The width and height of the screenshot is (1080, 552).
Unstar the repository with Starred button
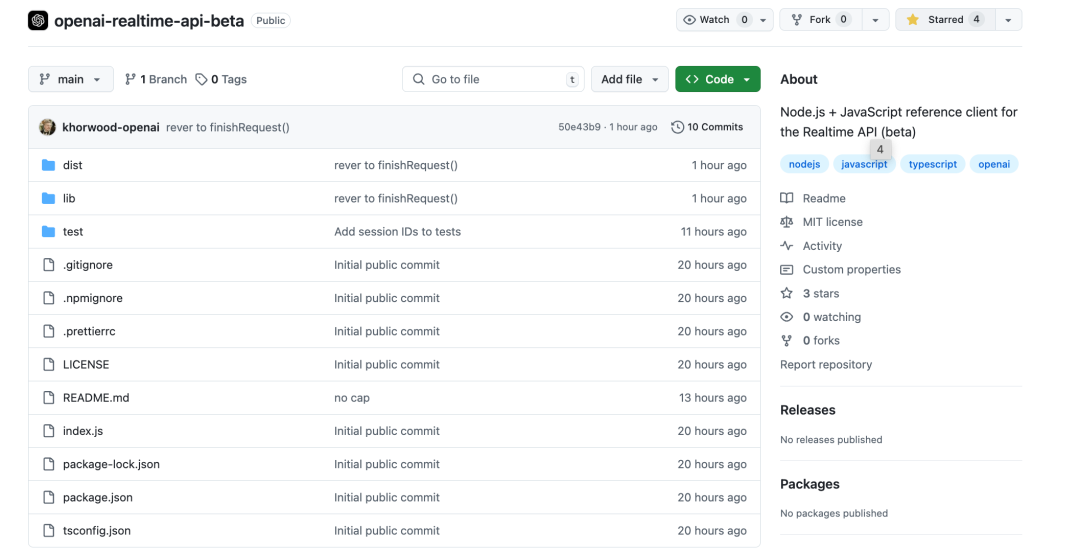pyautogui.click(x=944, y=20)
